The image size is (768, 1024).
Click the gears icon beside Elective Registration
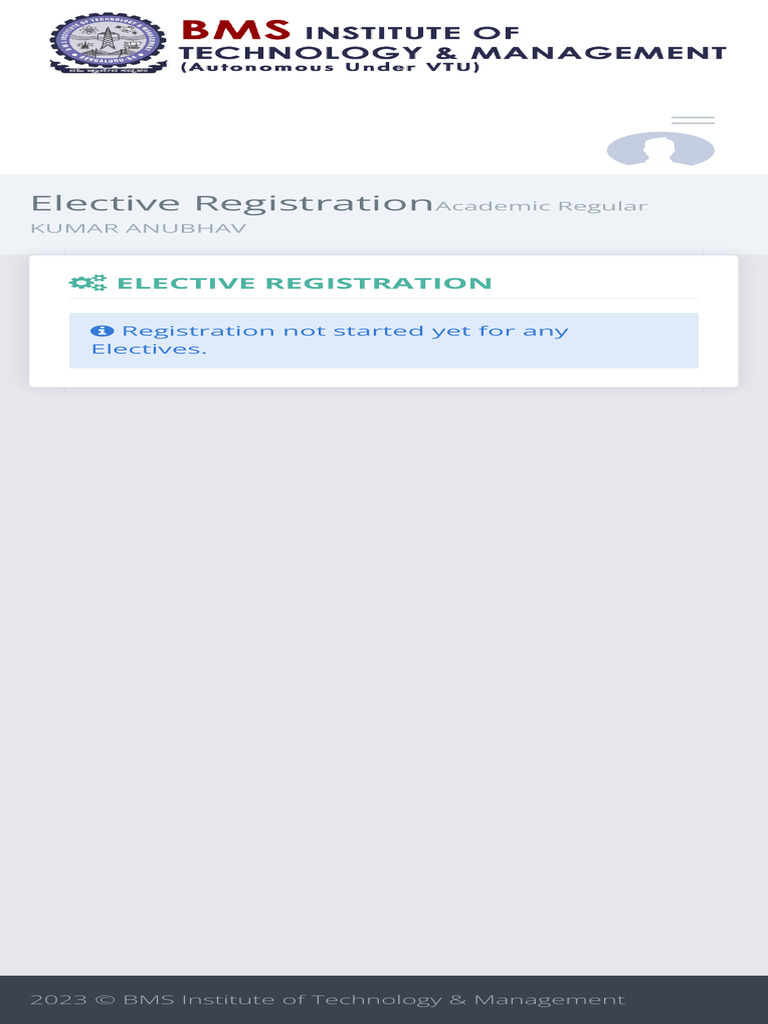click(87, 283)
